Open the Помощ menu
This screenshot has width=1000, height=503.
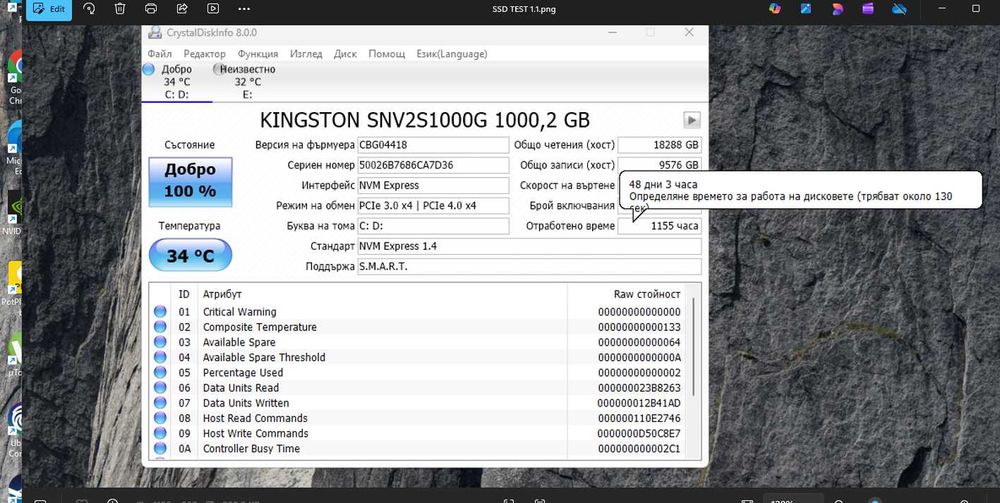coord(386,54)
